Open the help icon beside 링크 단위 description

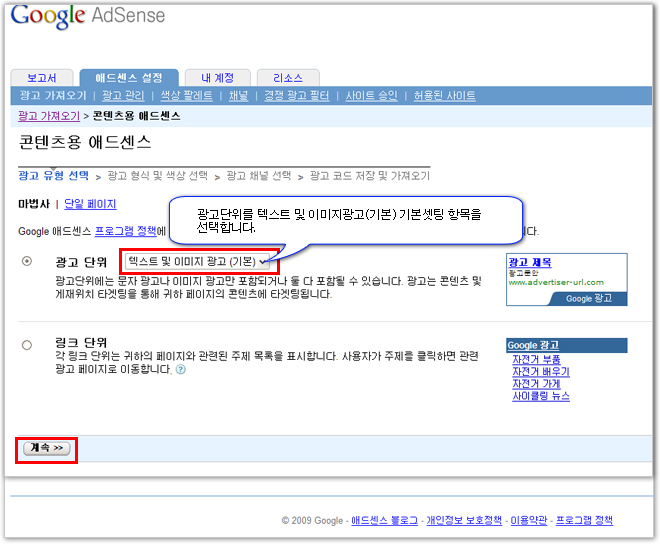(x=181, y=370)
